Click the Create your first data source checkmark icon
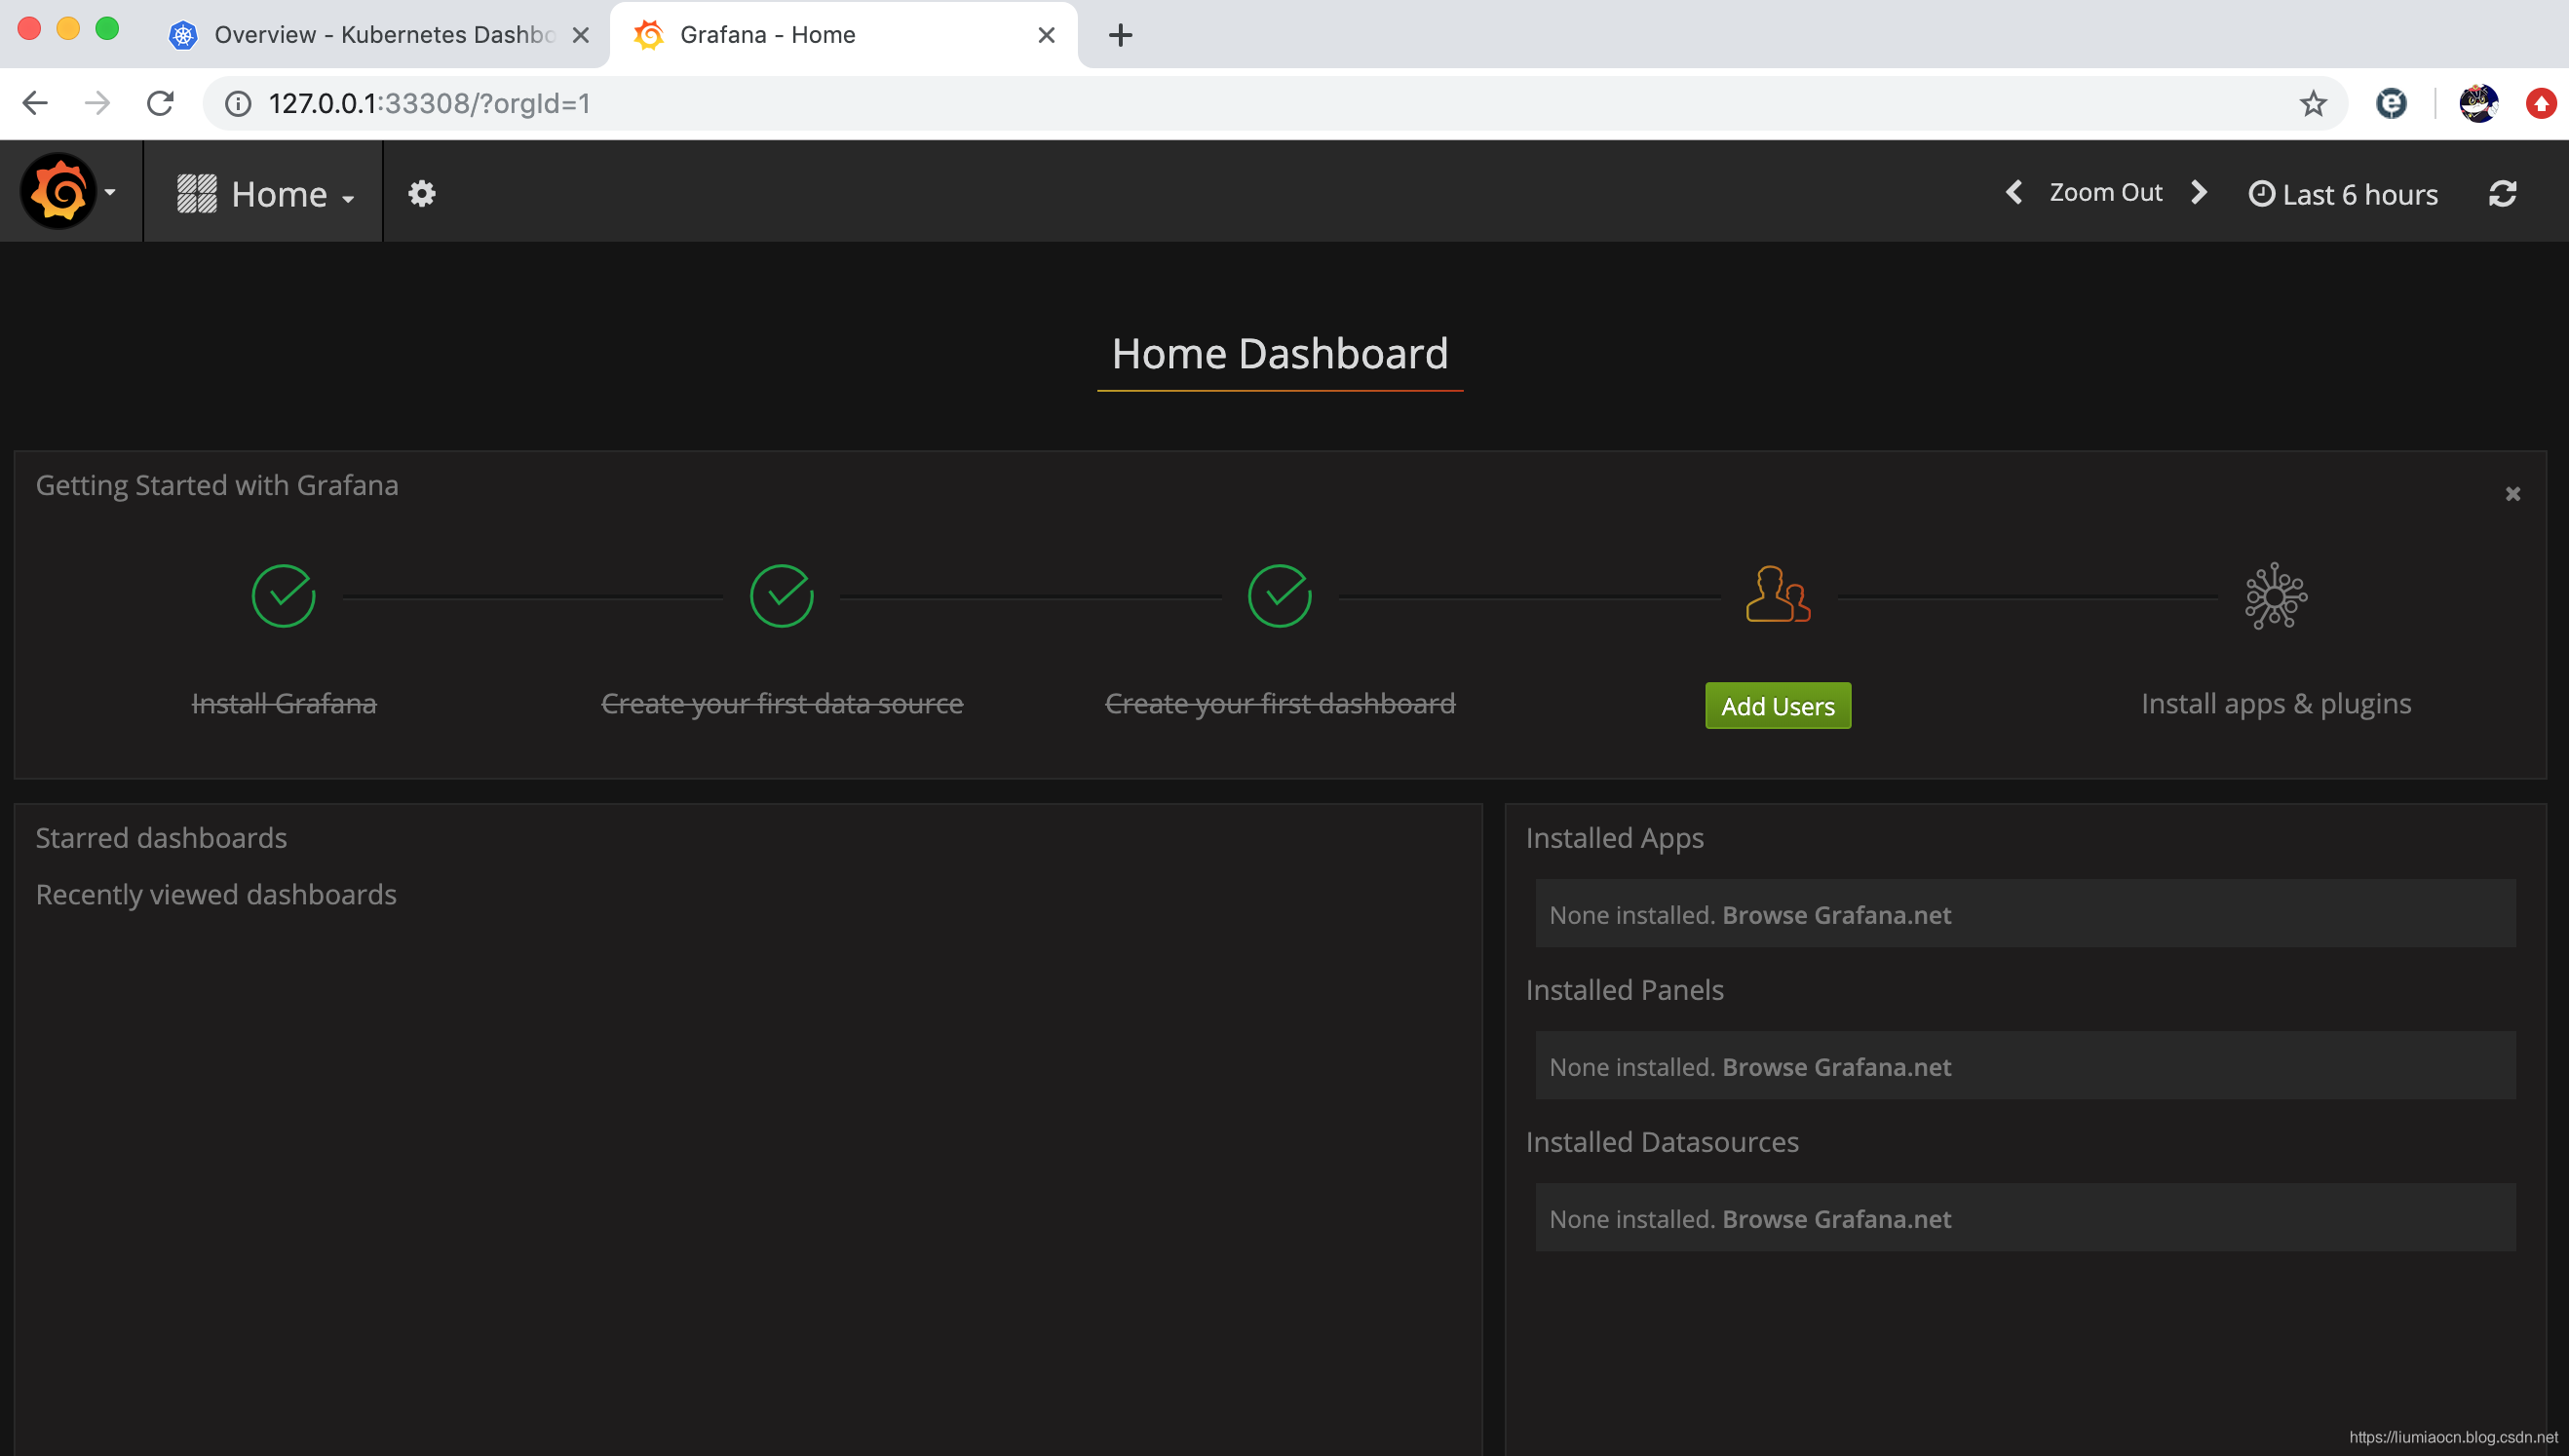2569x1456 pixels. point(782,596)
